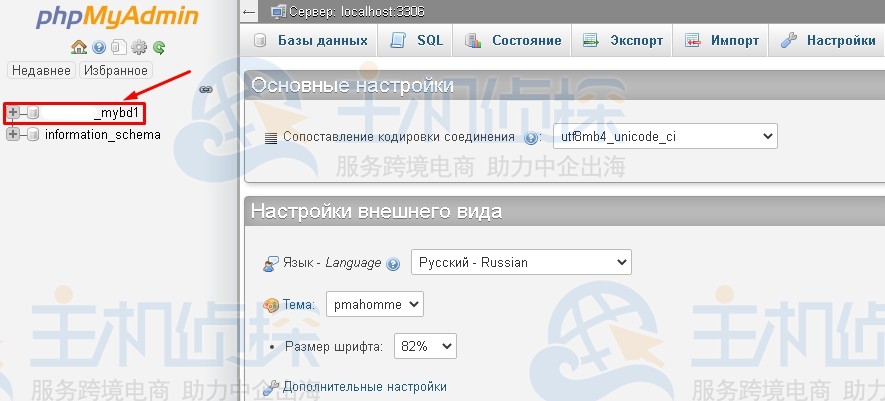Open the Экспорт tab
Viewport: 885px width, 401px height.
pos(623,41)
